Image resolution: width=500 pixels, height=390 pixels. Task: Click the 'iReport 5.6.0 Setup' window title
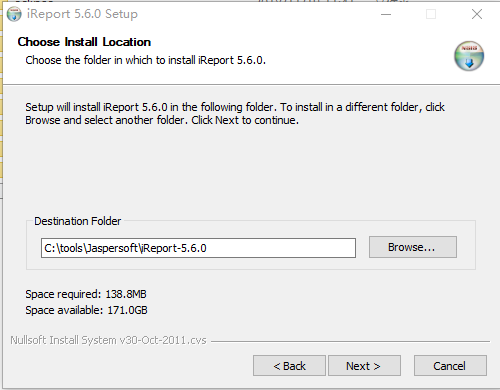(x=82, y=14)
